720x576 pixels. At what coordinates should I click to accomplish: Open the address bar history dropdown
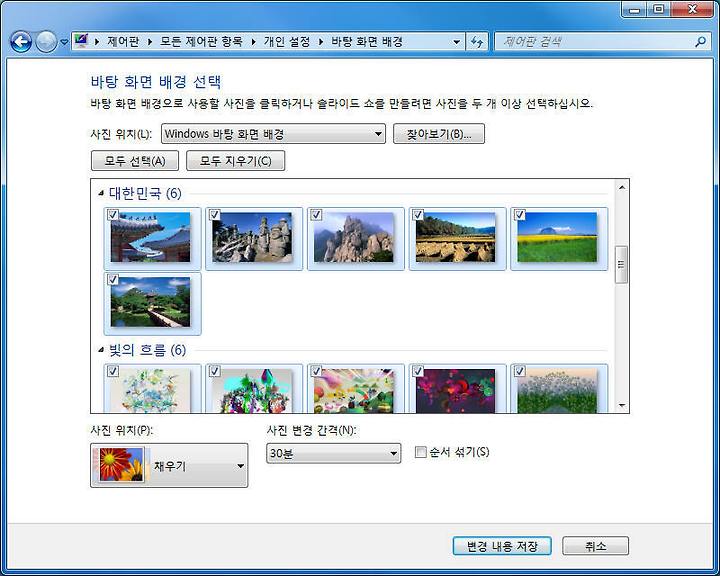click(x=456, y=42)
